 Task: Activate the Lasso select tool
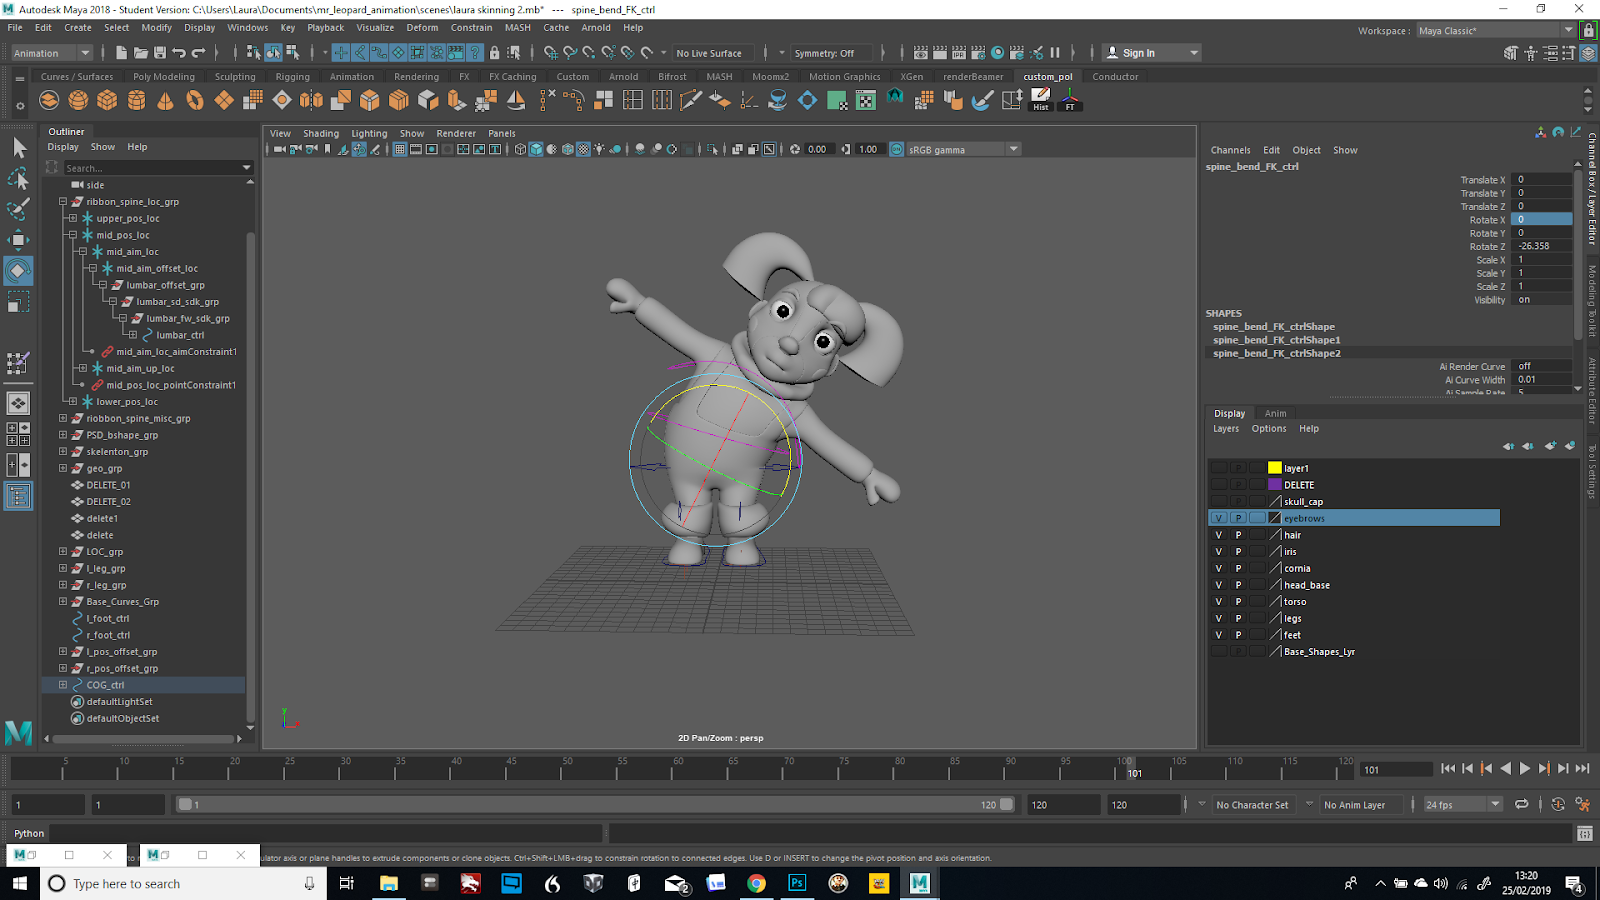[x=18, y=178]
